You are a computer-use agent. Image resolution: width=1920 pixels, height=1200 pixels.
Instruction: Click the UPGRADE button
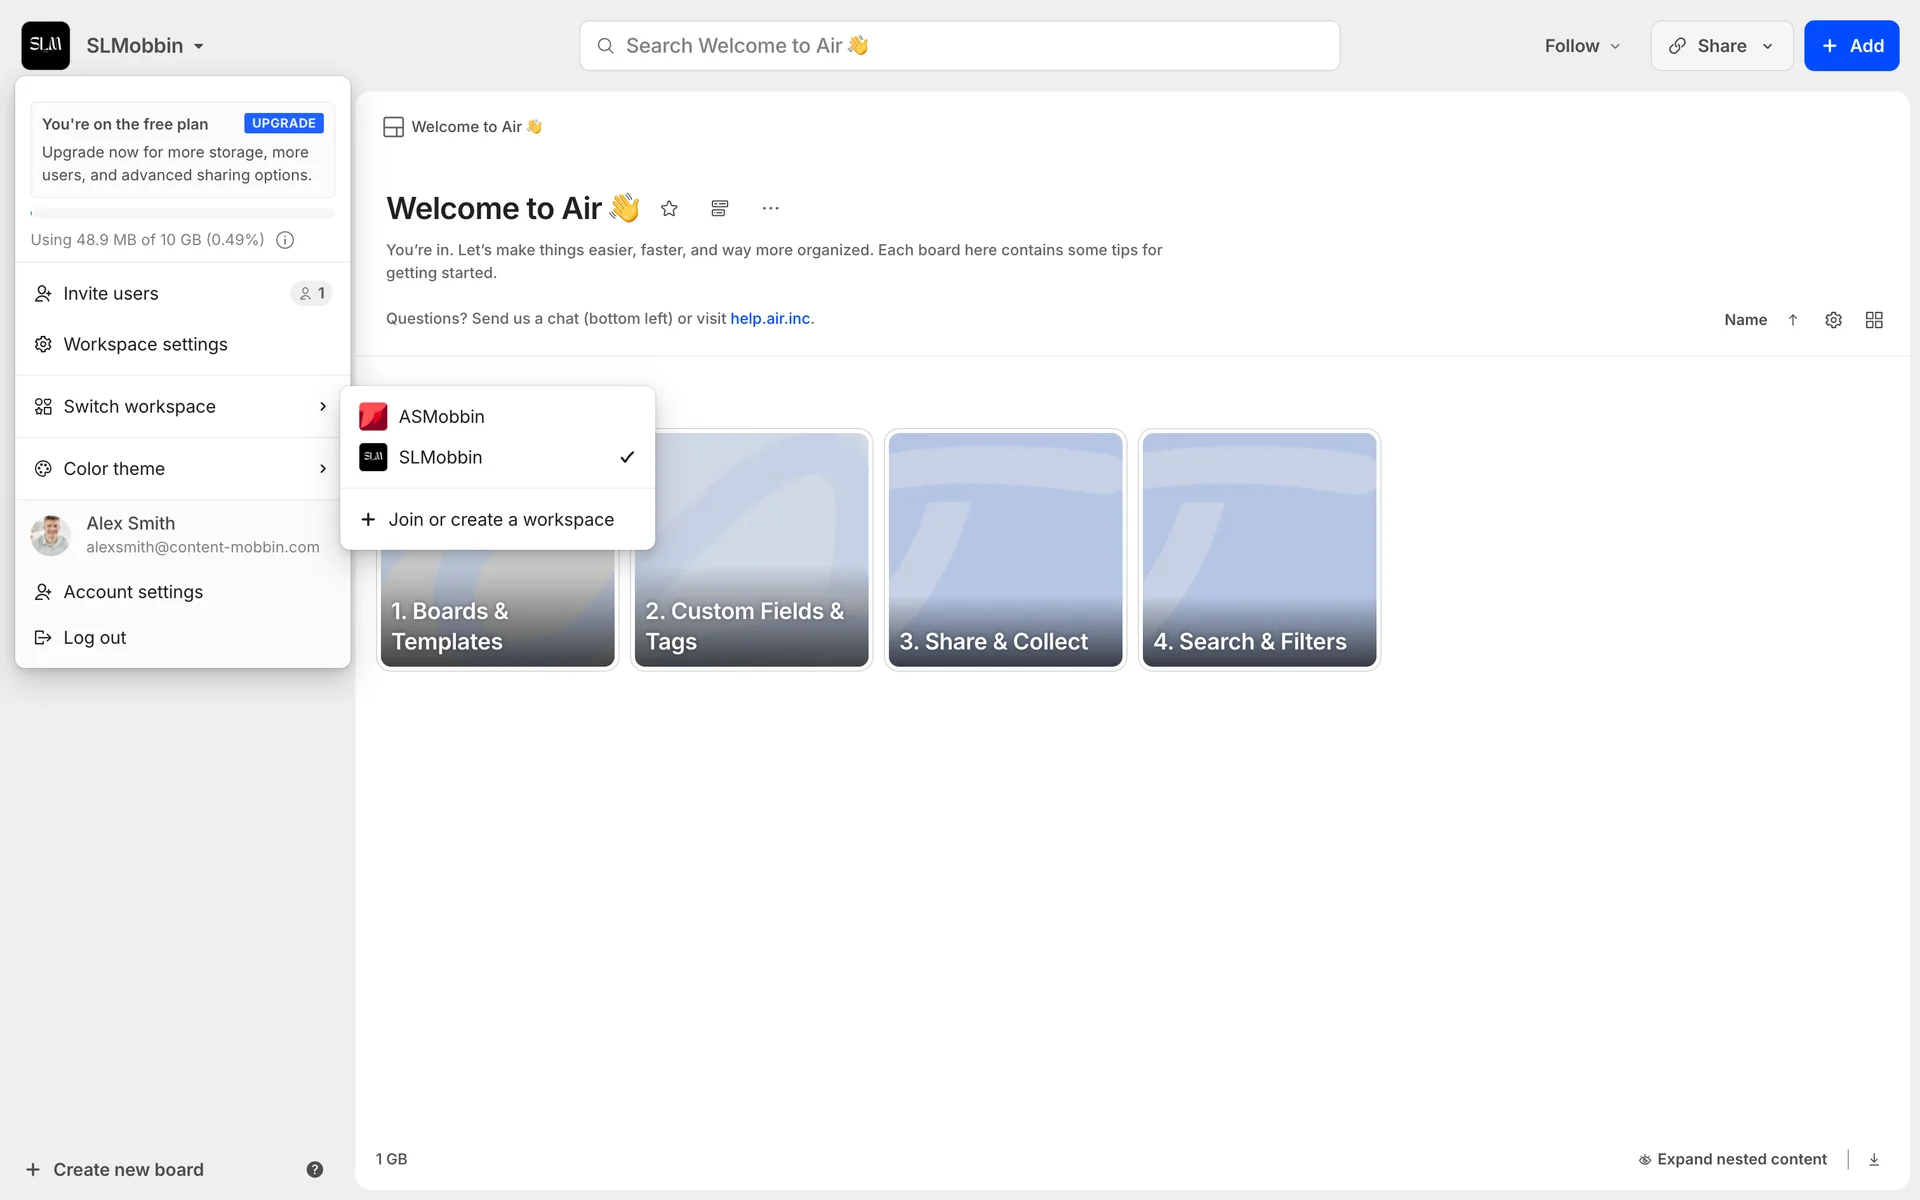283,123
